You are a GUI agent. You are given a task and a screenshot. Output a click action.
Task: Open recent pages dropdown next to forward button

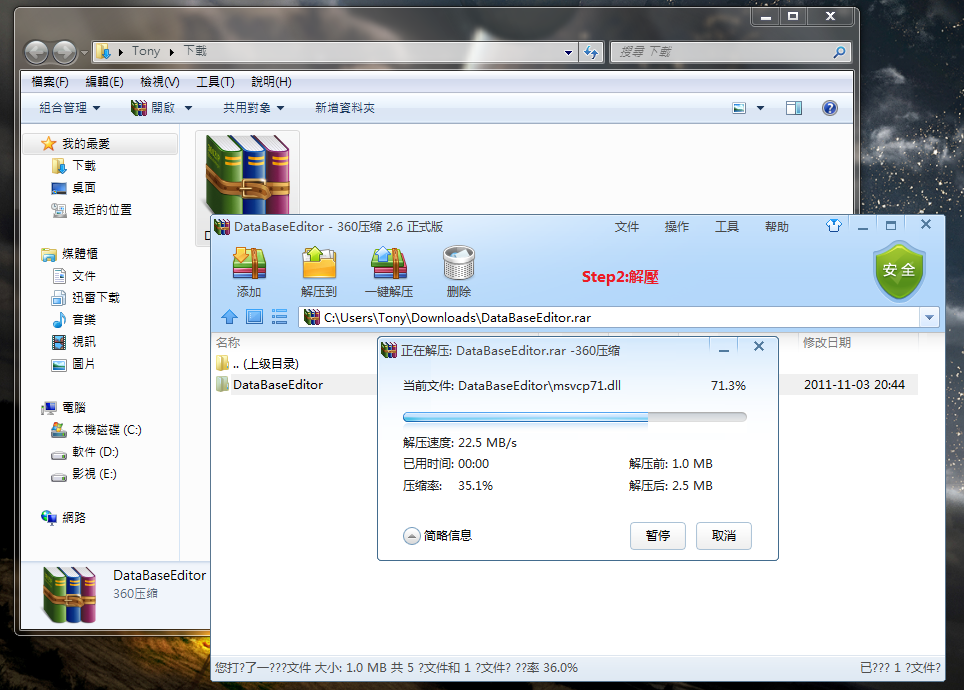84,53
